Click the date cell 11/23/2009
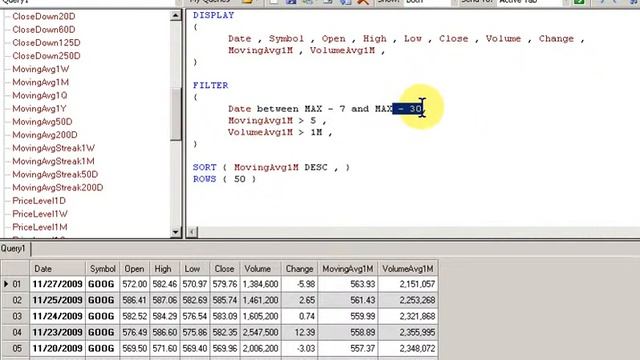Screen dimensions: 640x360 (58, 332)
